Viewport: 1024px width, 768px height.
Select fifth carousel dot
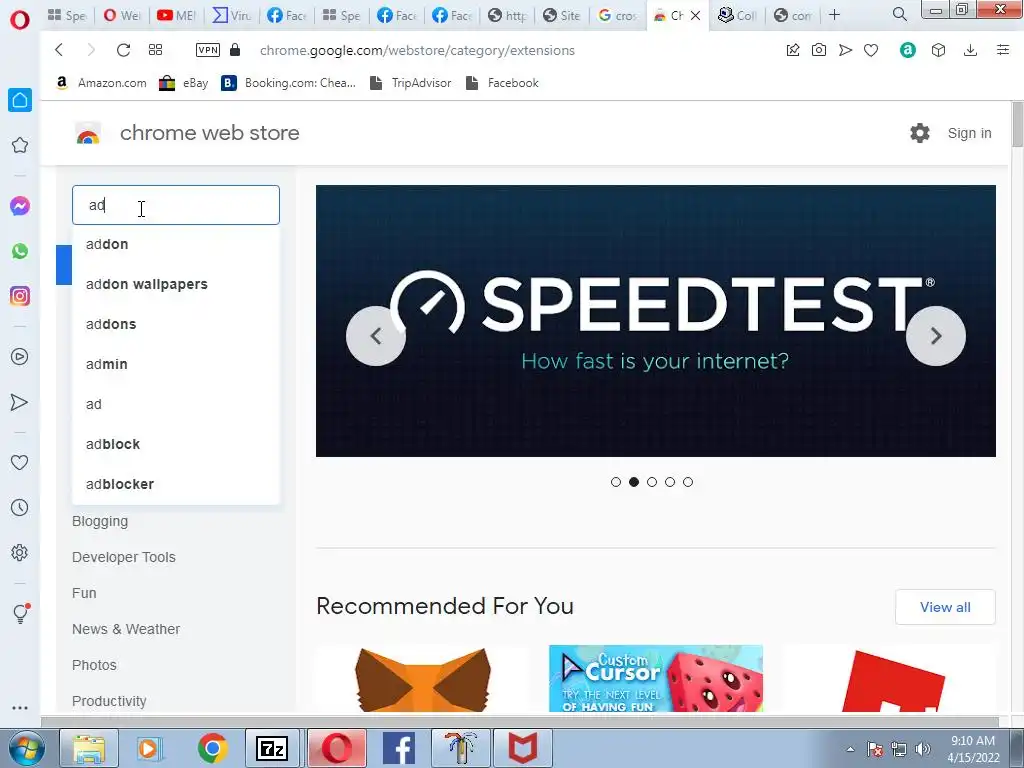pyautogui.click(x=688, y=482)
